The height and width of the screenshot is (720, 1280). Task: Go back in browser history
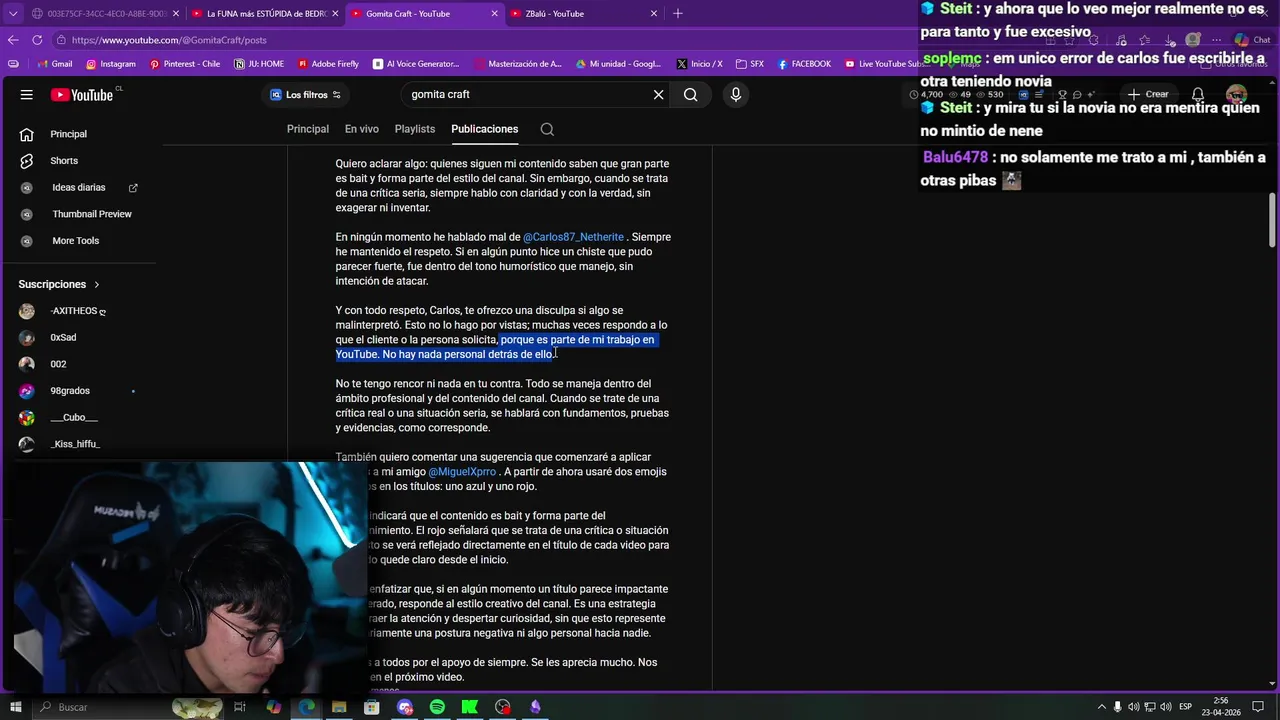(x=13, y=40)
